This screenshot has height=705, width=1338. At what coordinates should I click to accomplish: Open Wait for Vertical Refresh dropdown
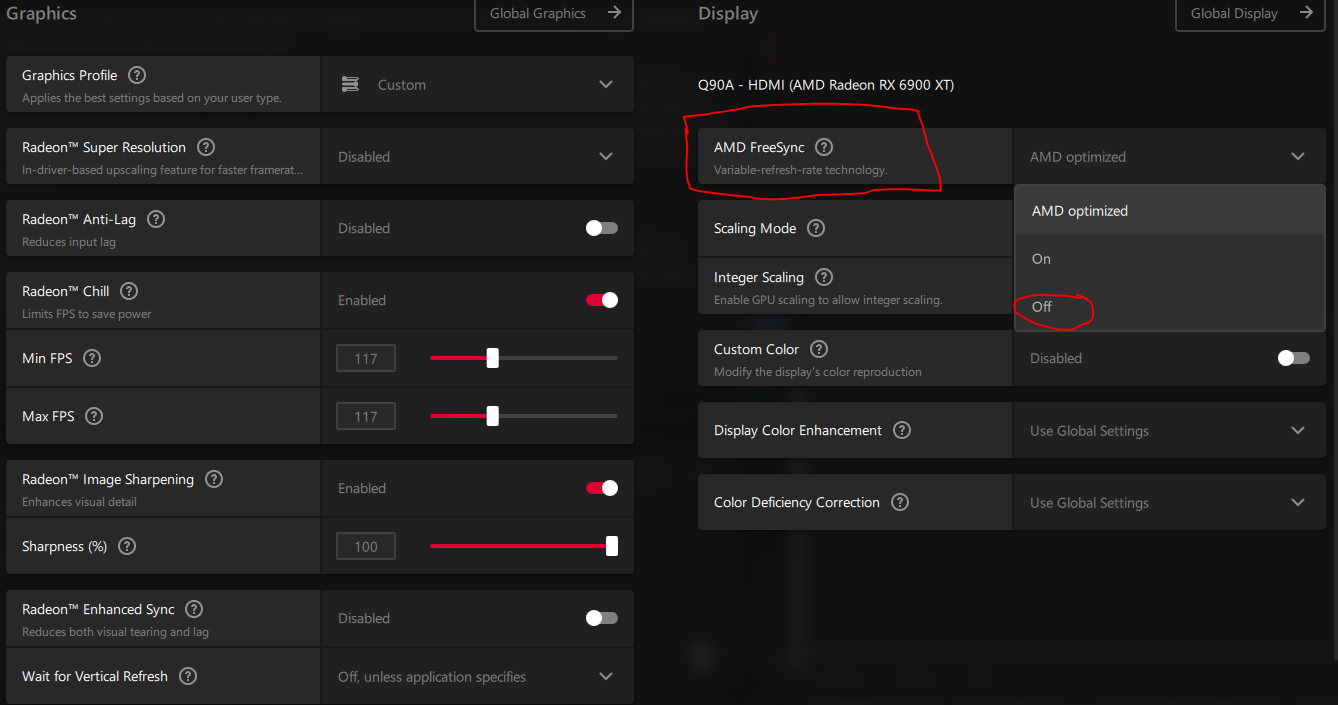coord(477,677)
